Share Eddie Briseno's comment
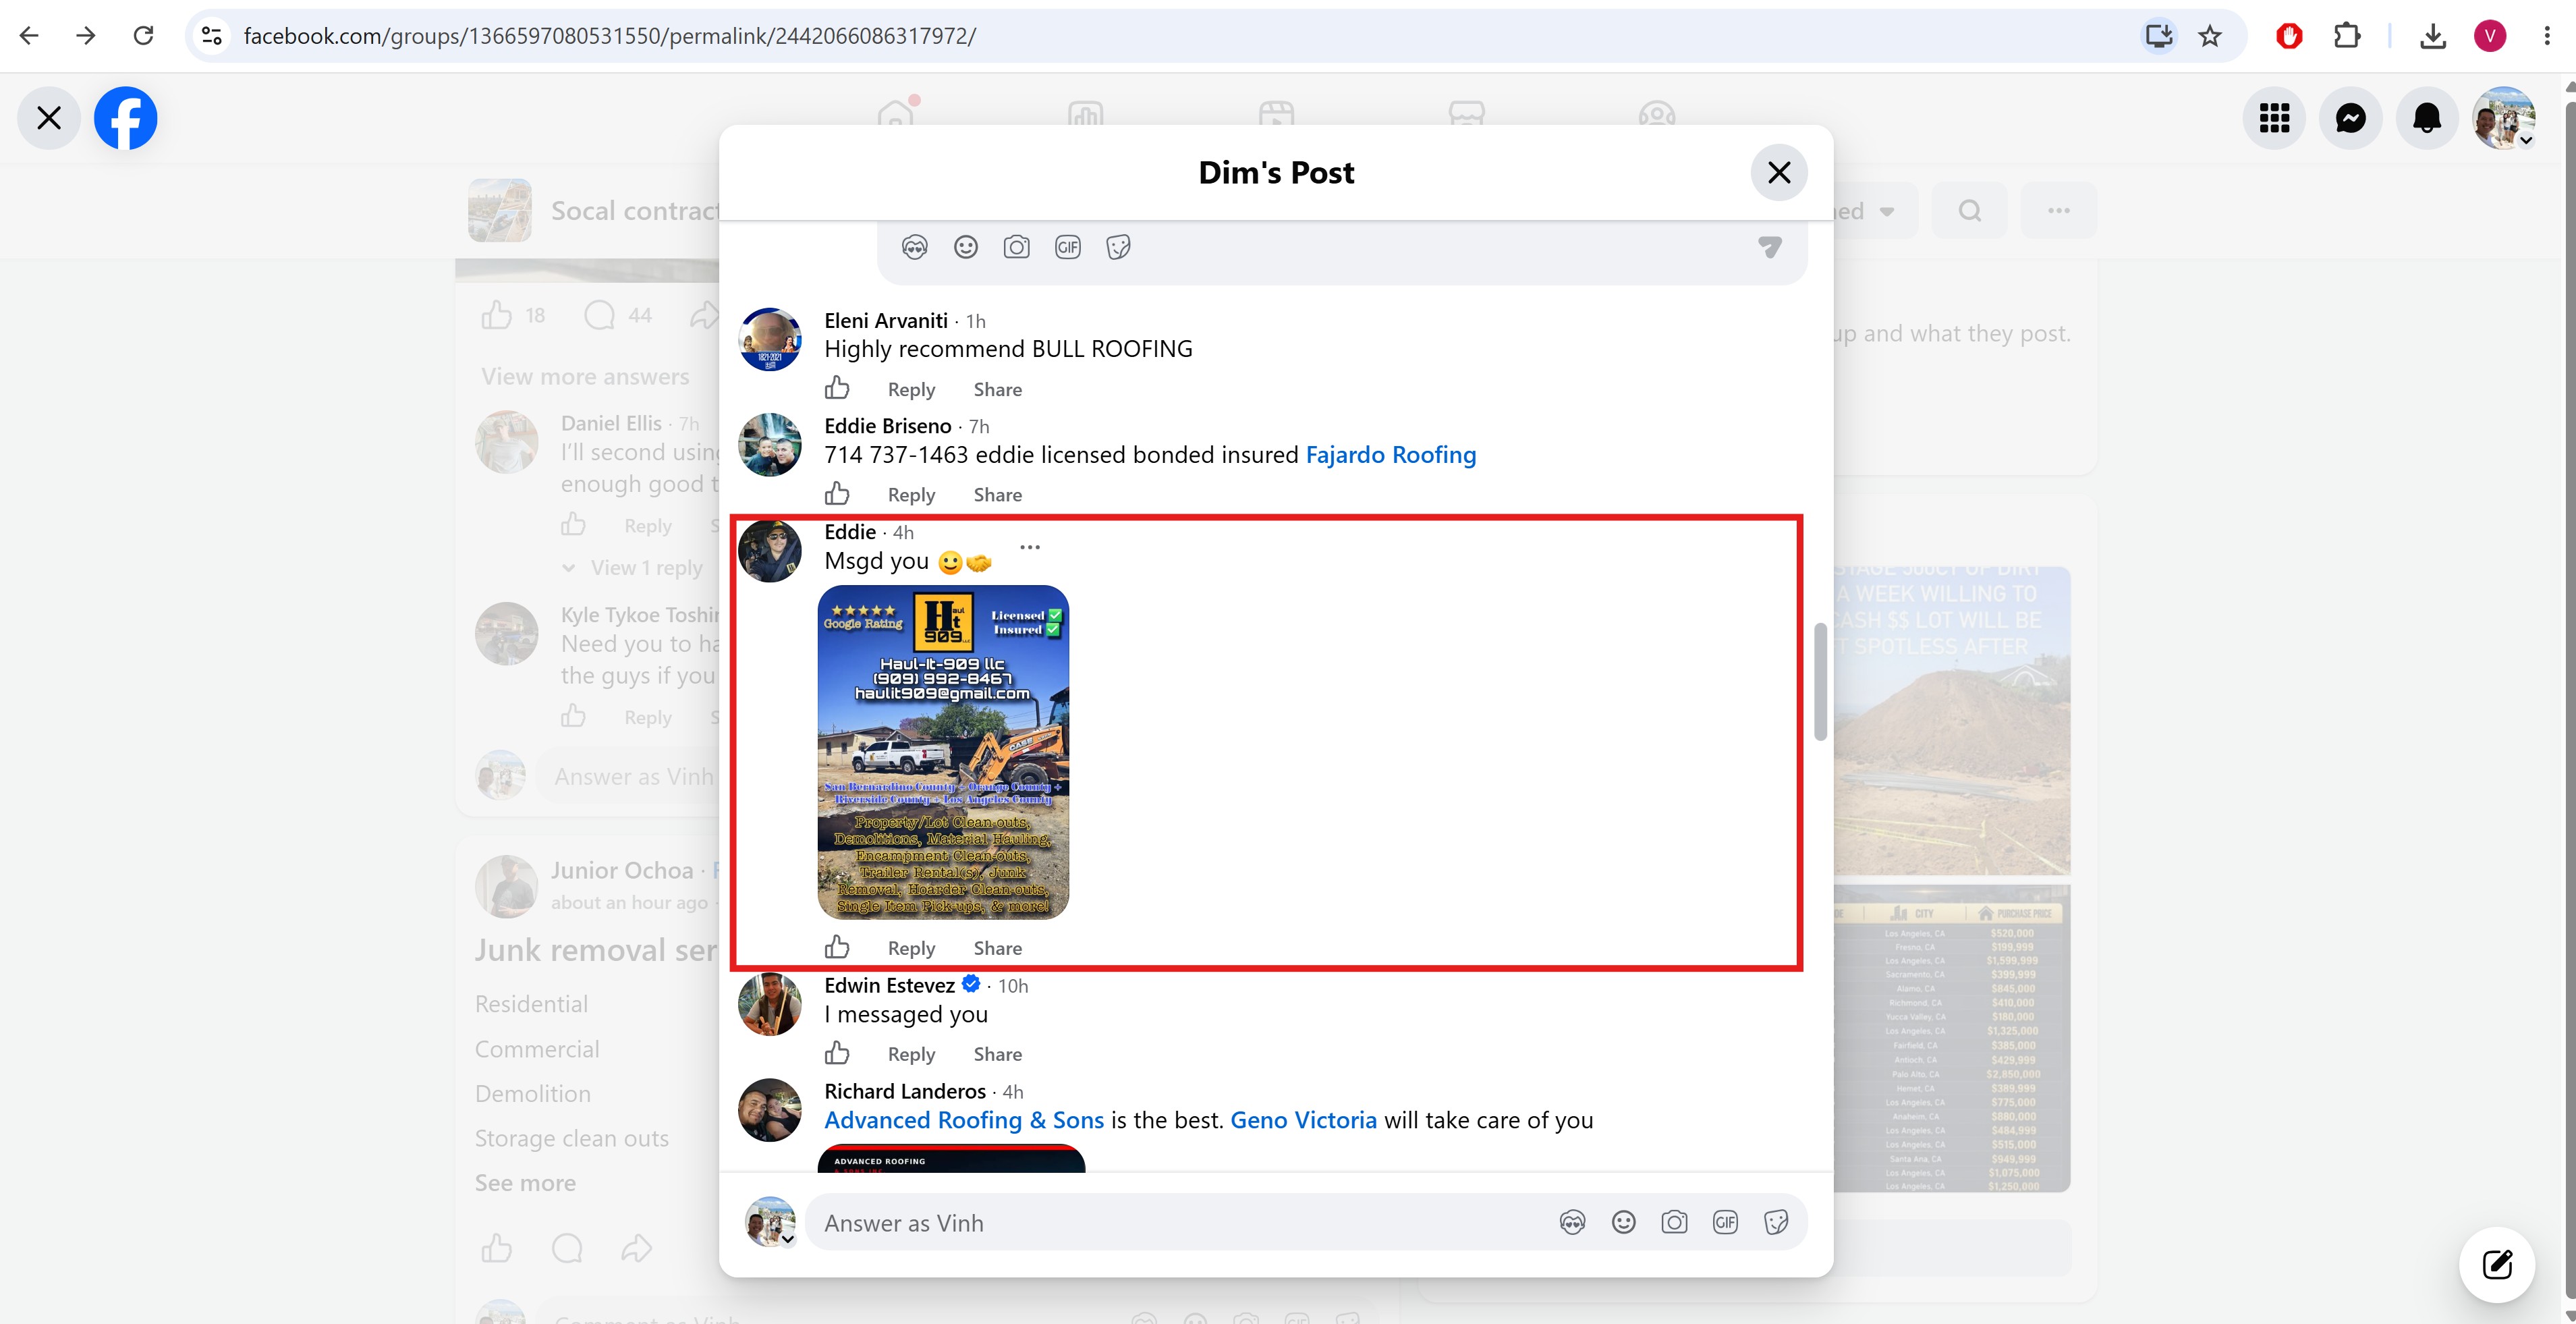The width and height of the screenshot is (2576, 1324). [x=997, y=495]
